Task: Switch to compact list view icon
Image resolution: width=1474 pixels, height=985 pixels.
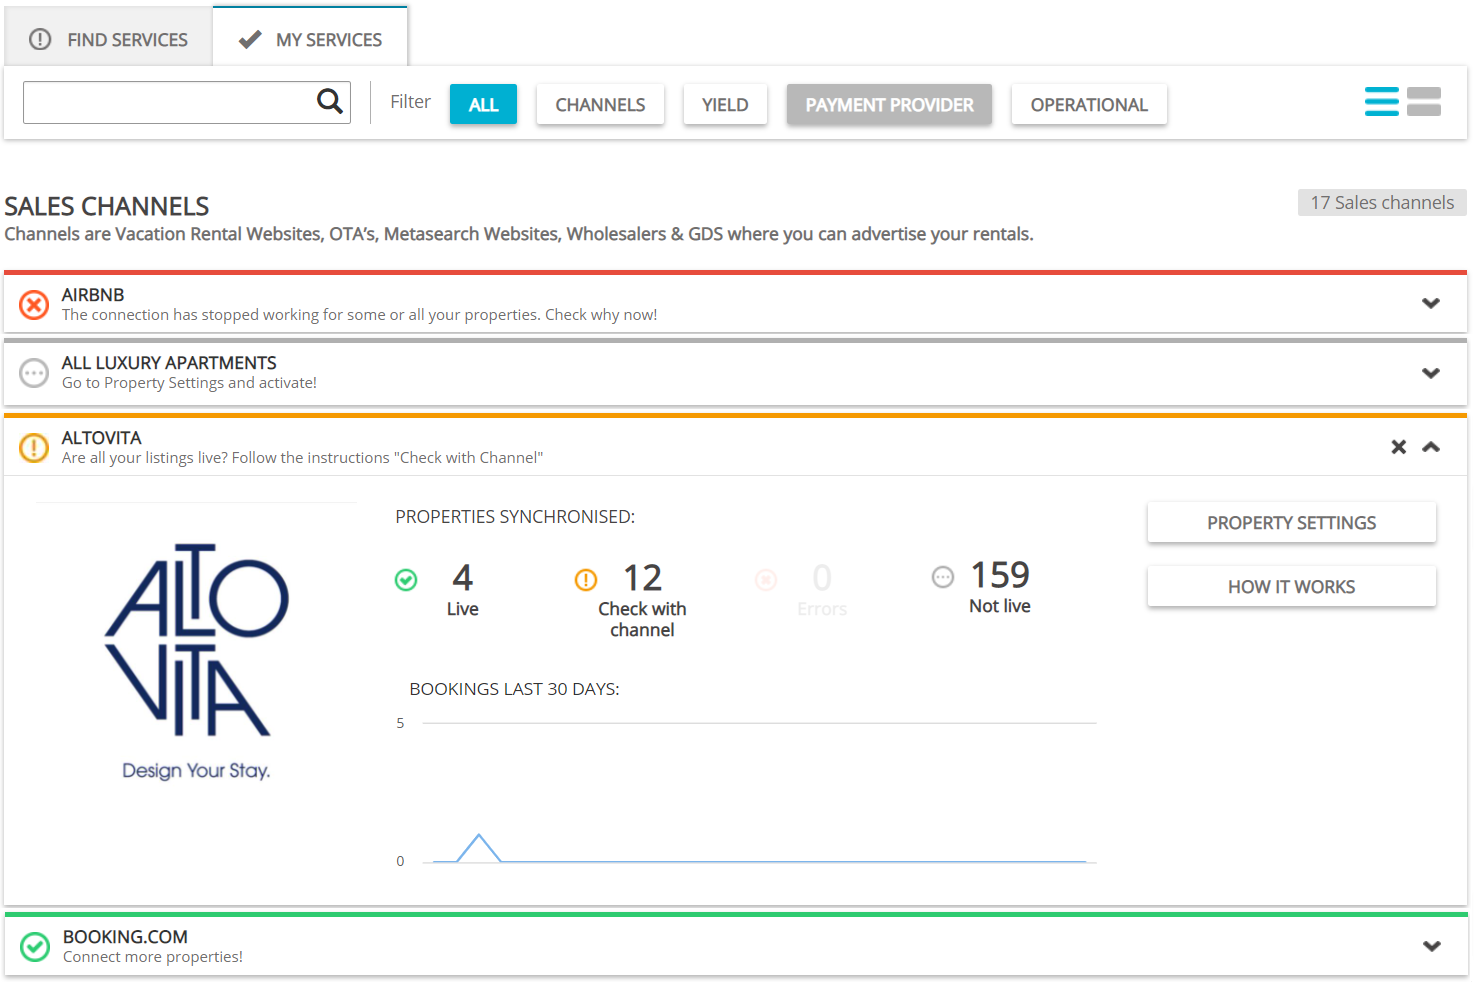Action: (1382, 101)
